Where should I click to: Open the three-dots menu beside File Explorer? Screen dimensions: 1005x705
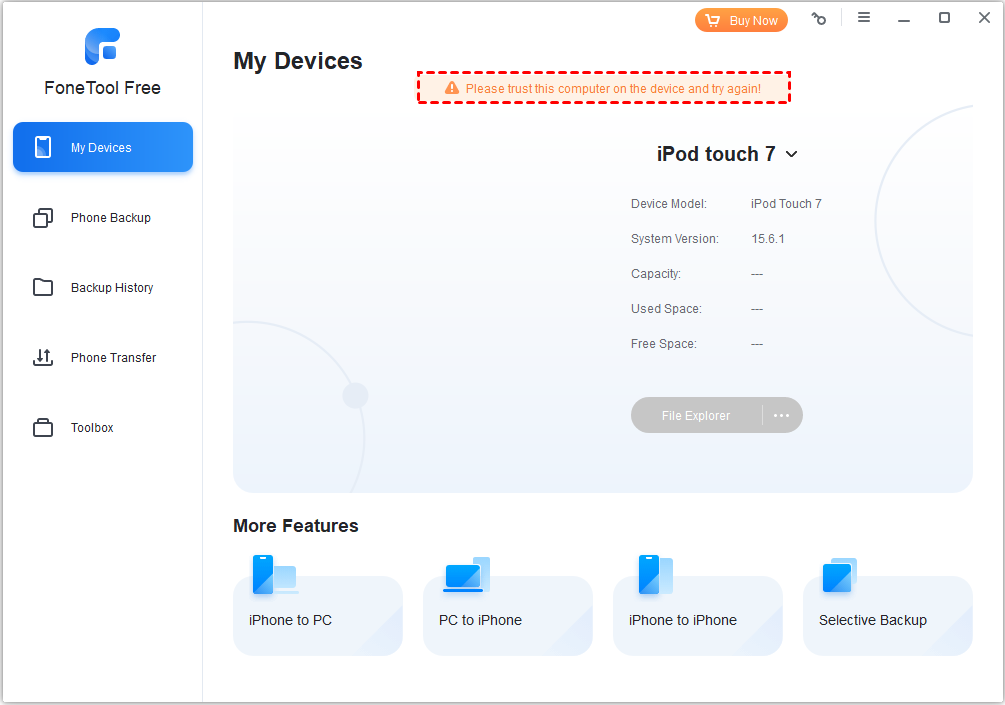click(x=782, y=416)
